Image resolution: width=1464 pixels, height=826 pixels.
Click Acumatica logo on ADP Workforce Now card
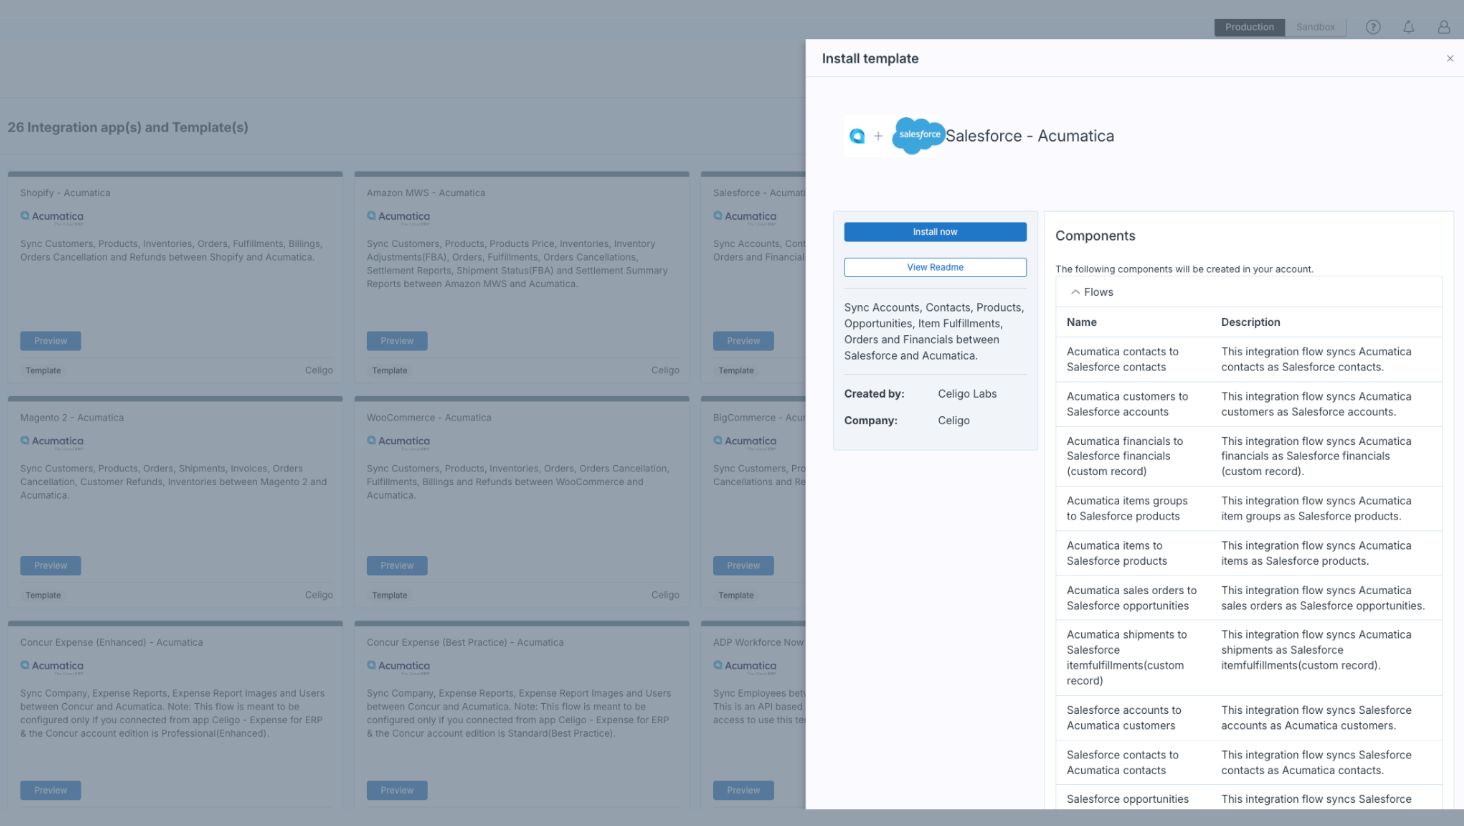pyautogui.click(x=745, y=666)
